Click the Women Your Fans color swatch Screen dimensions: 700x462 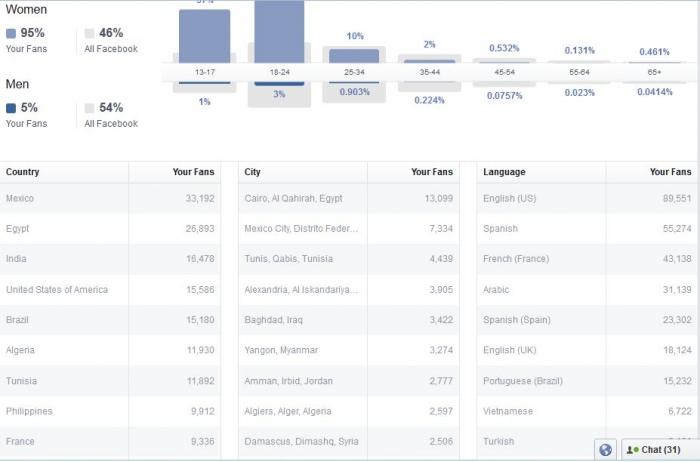click(x=11, y=33)
